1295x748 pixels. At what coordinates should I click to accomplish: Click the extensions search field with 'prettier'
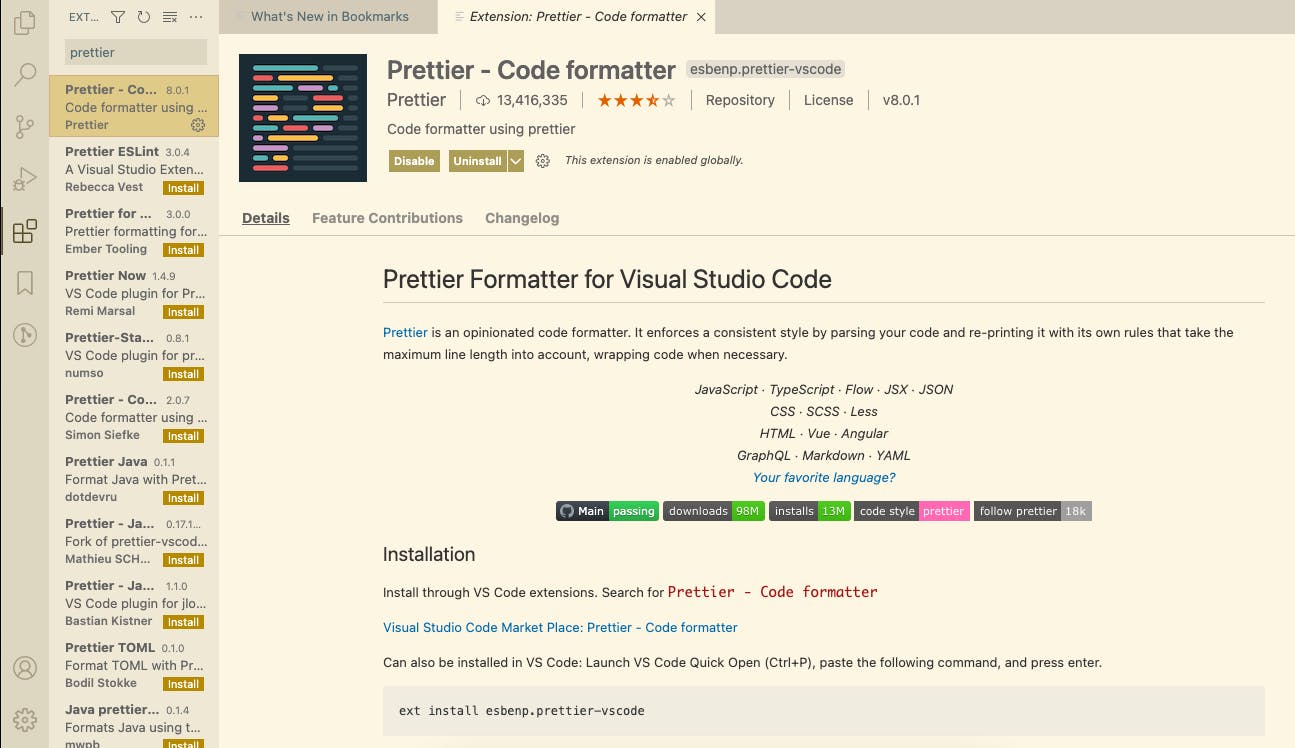coord(136,52)
